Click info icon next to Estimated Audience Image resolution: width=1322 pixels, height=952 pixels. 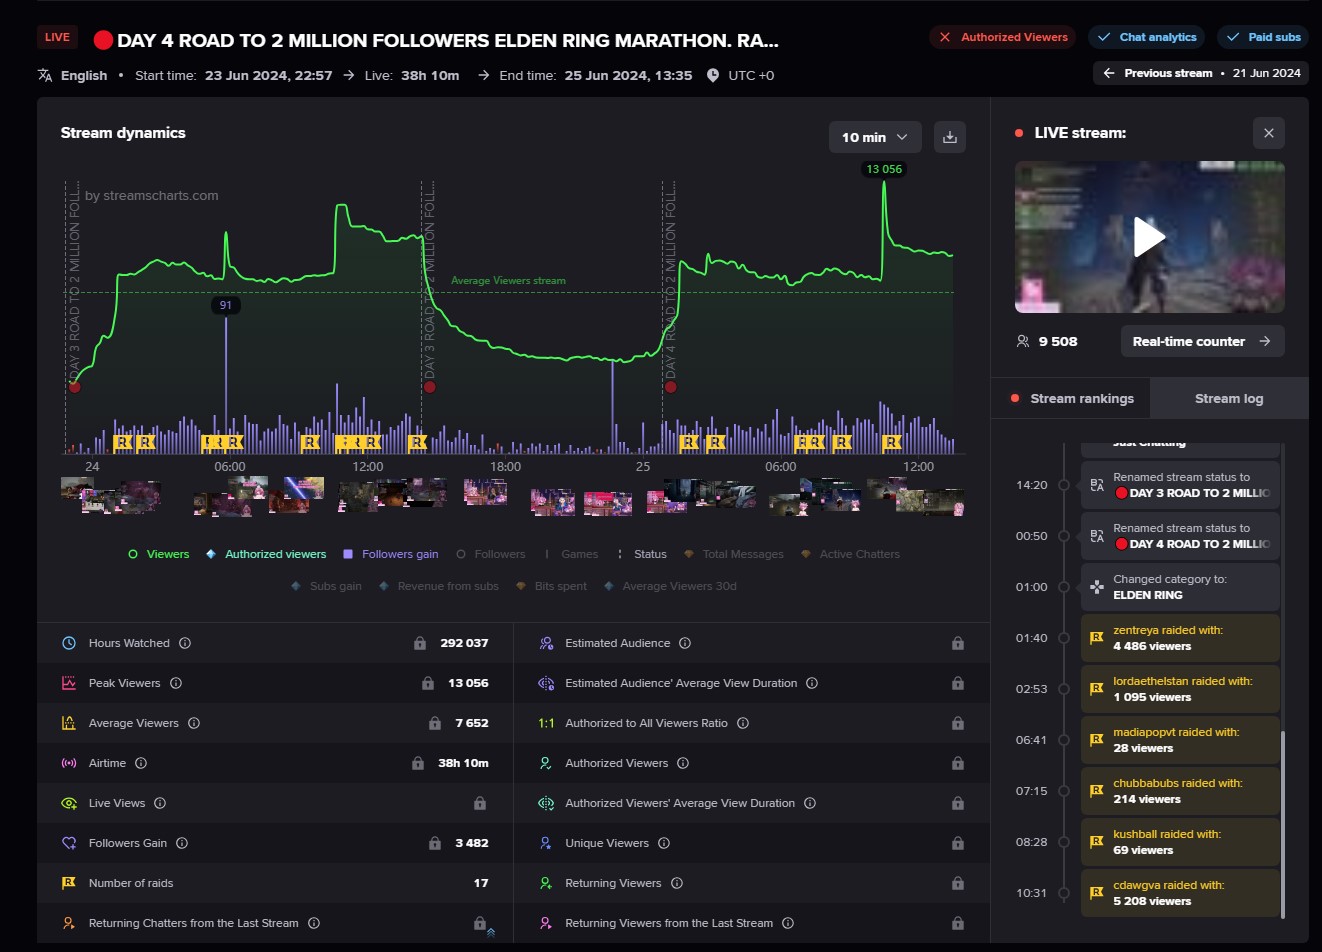coord(685,643)
